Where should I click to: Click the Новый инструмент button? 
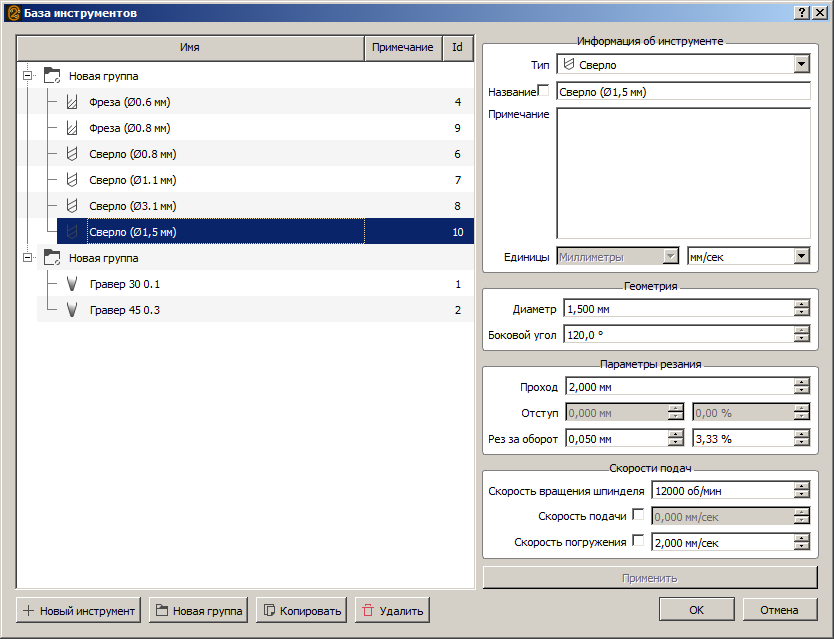(79, 610)
